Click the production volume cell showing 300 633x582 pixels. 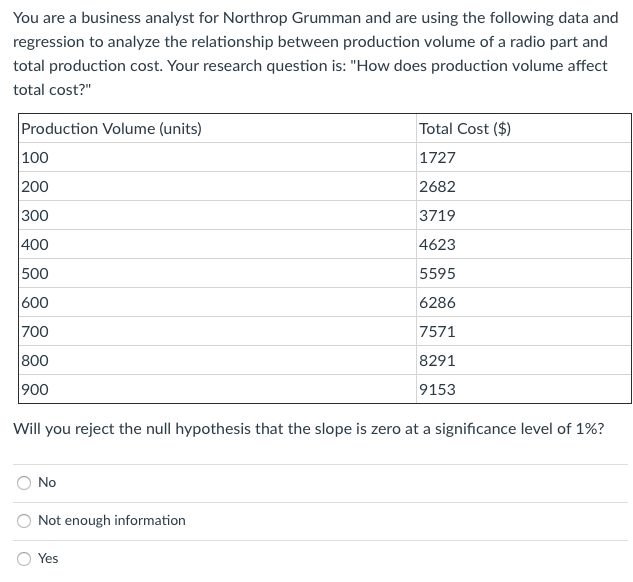[35, 216]
